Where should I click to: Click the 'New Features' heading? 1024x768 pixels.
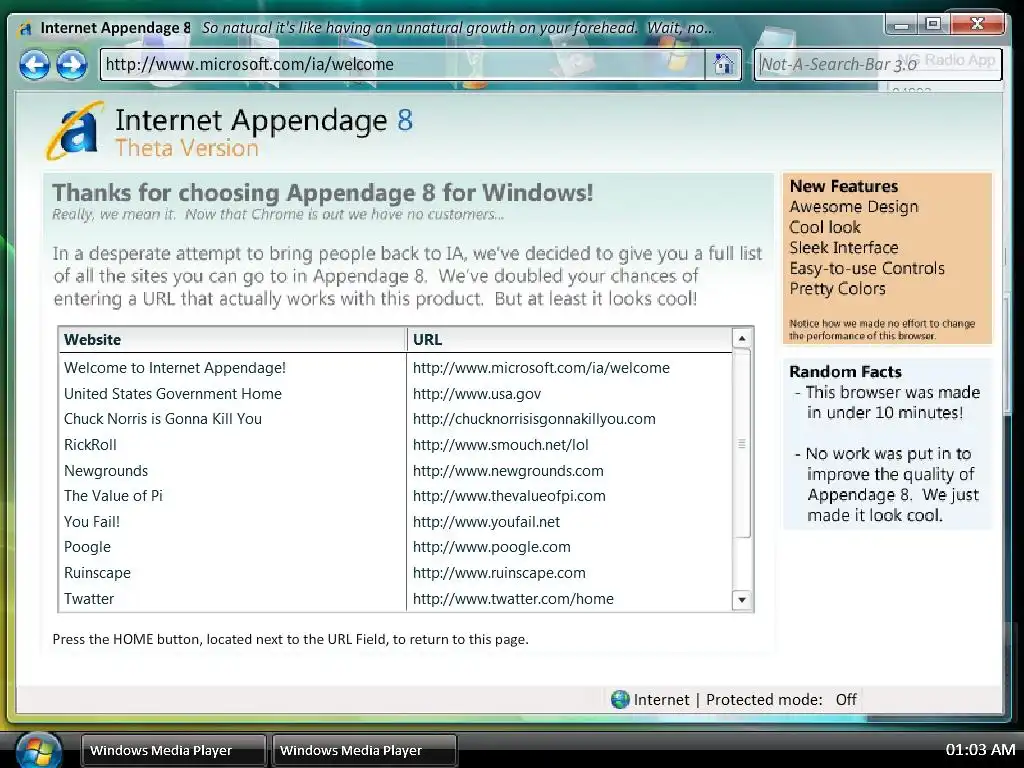pos(844,186)
